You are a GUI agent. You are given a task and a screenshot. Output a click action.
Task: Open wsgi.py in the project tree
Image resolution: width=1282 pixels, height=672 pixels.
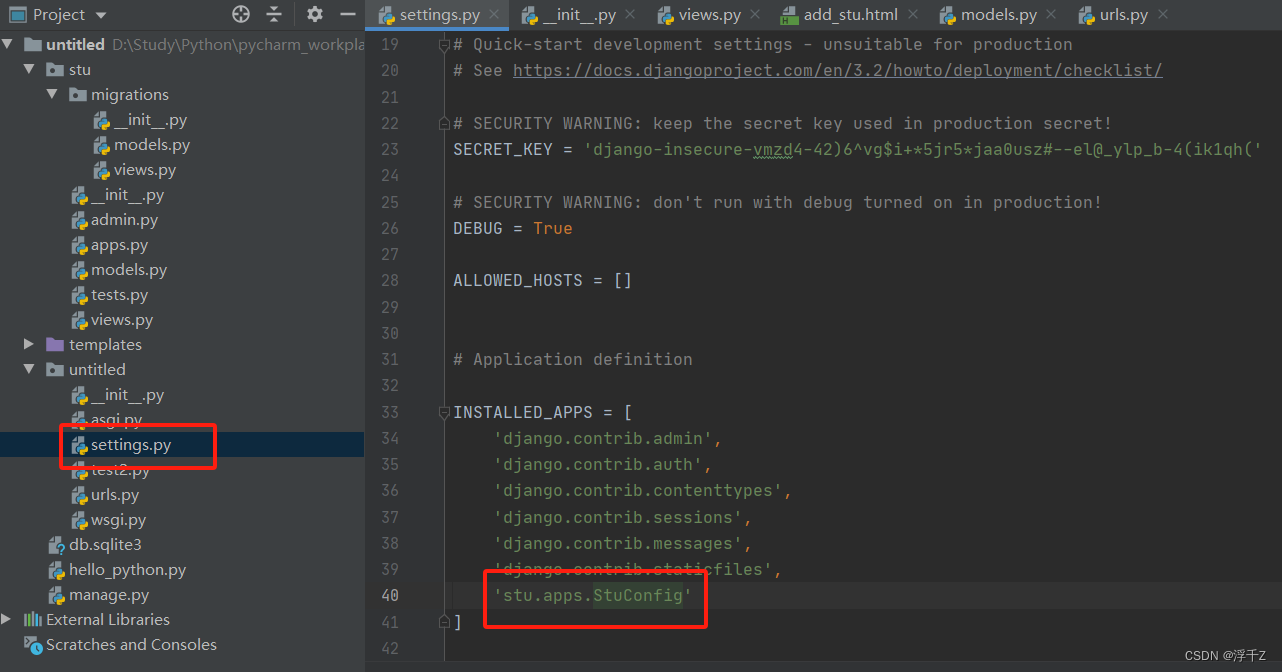click(x=118, y=519)
